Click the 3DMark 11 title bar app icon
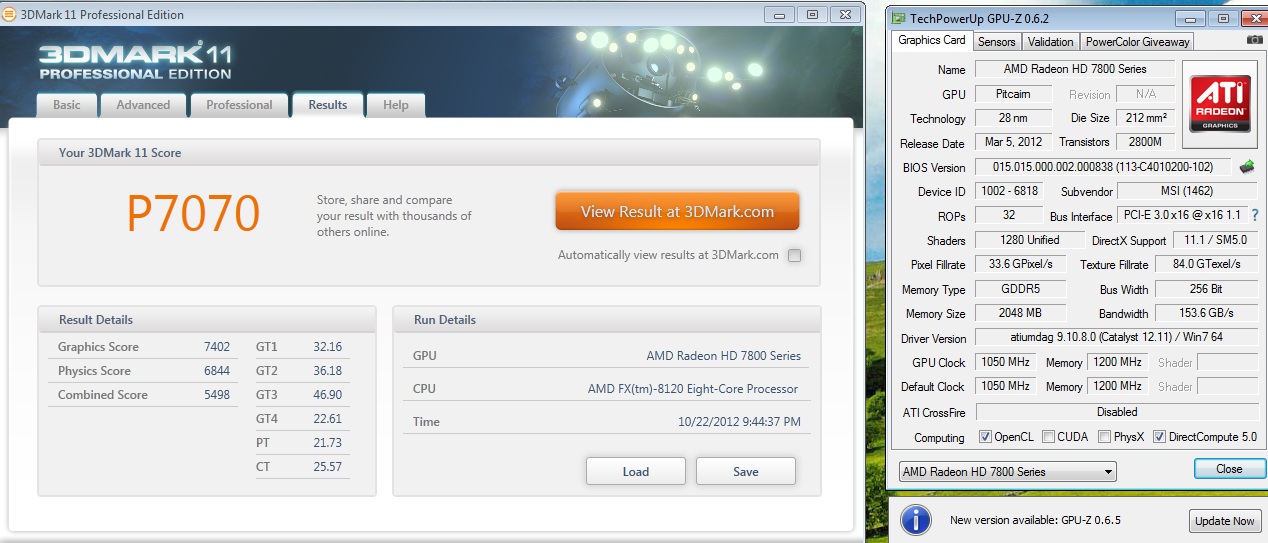The width and height of the screenshot is (1268, 543). point(8,15)
